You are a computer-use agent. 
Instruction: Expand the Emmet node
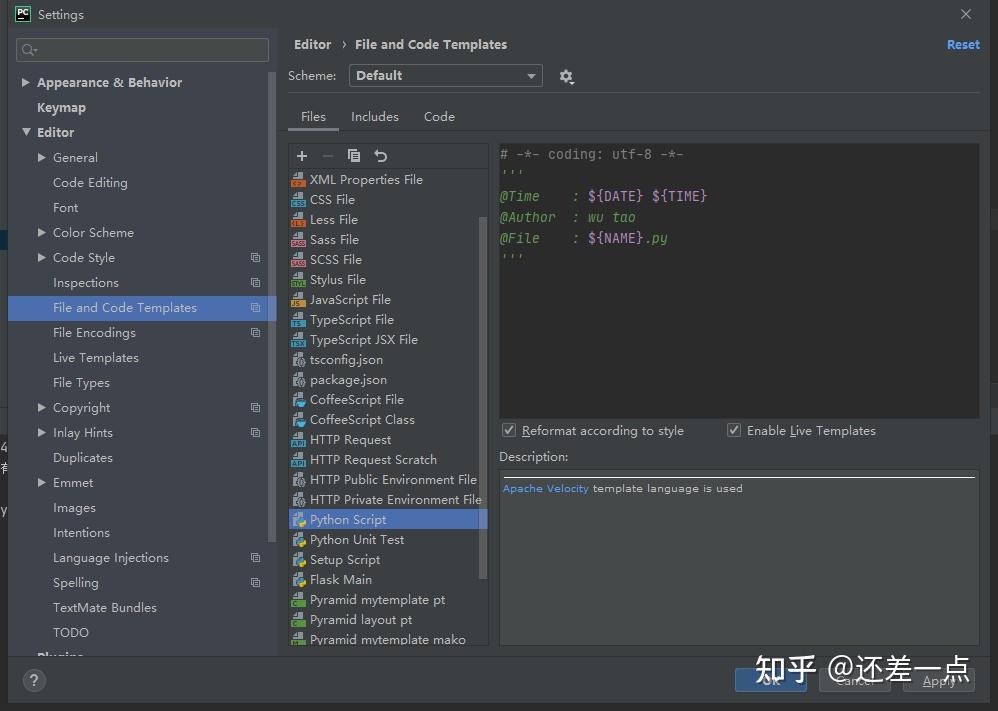41,482
